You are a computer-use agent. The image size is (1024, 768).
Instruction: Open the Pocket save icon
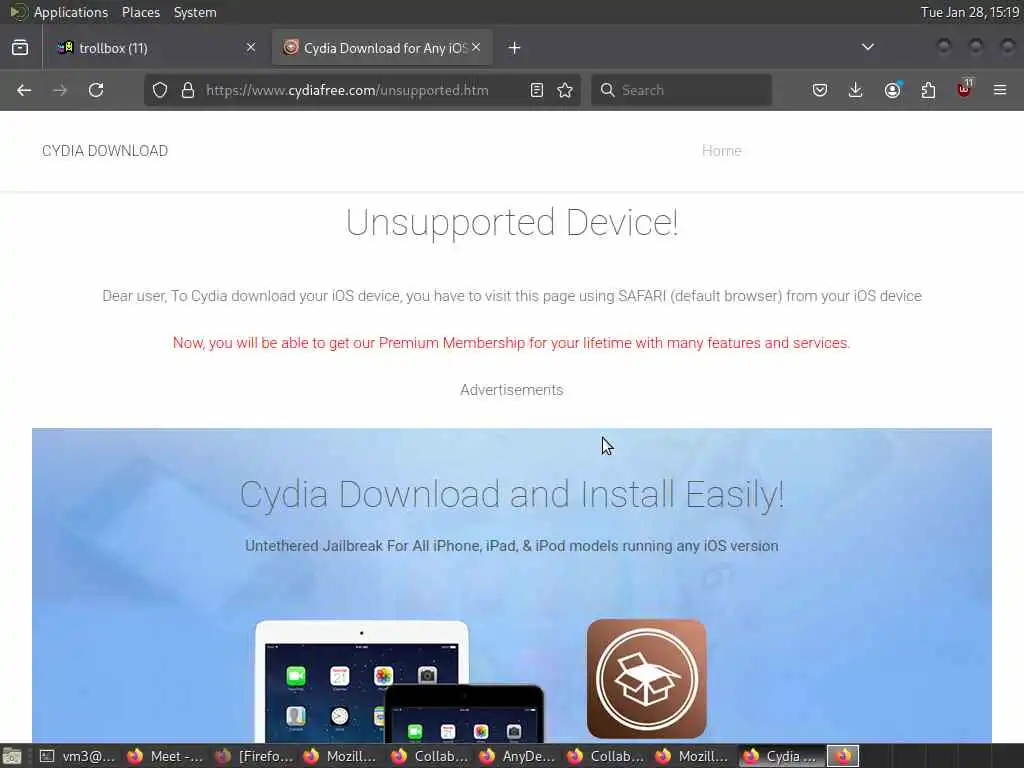pyautogui.click(x=820, y=90)
